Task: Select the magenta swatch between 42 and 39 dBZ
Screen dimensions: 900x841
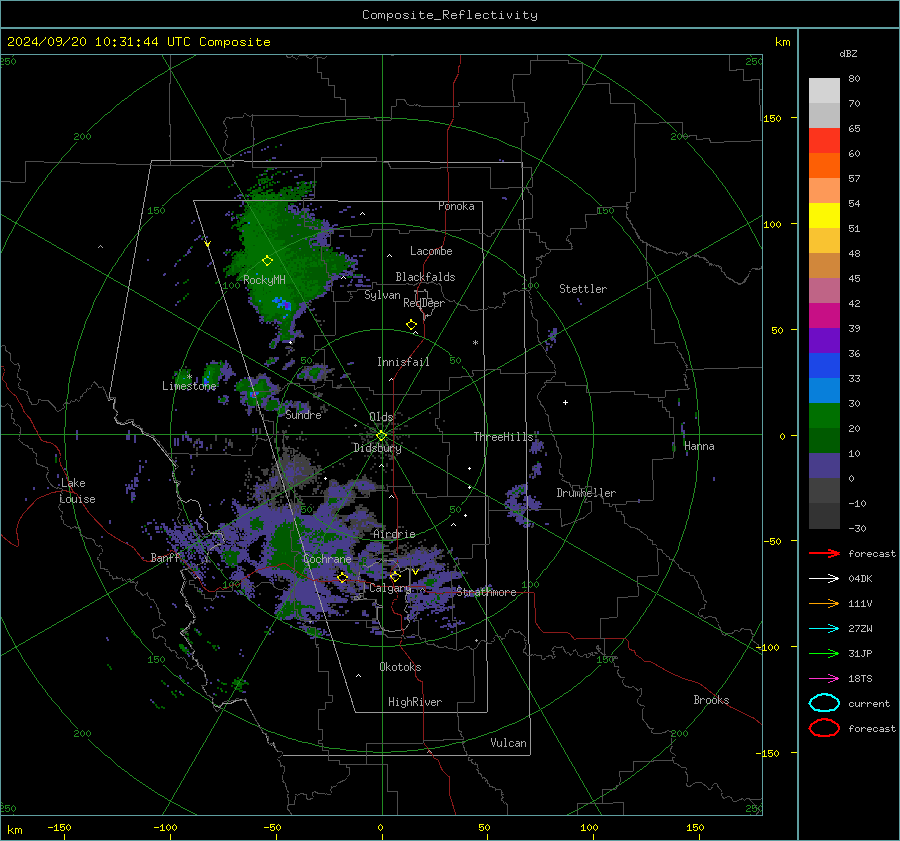Action: pos(824,316)
